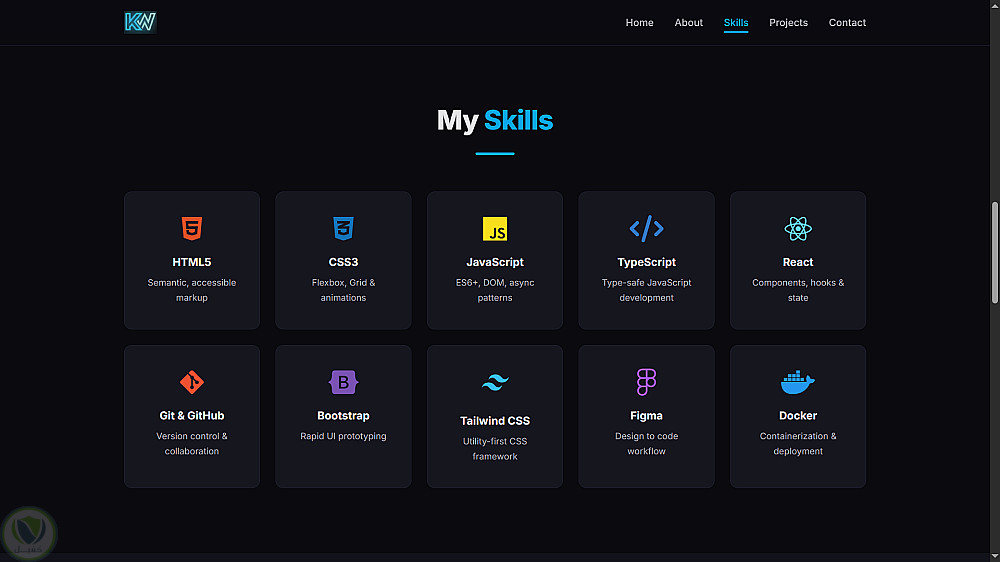Select the Git & GitHub card title
Image resolution: width=1000 pixels, height=562 pixels.
191,415
